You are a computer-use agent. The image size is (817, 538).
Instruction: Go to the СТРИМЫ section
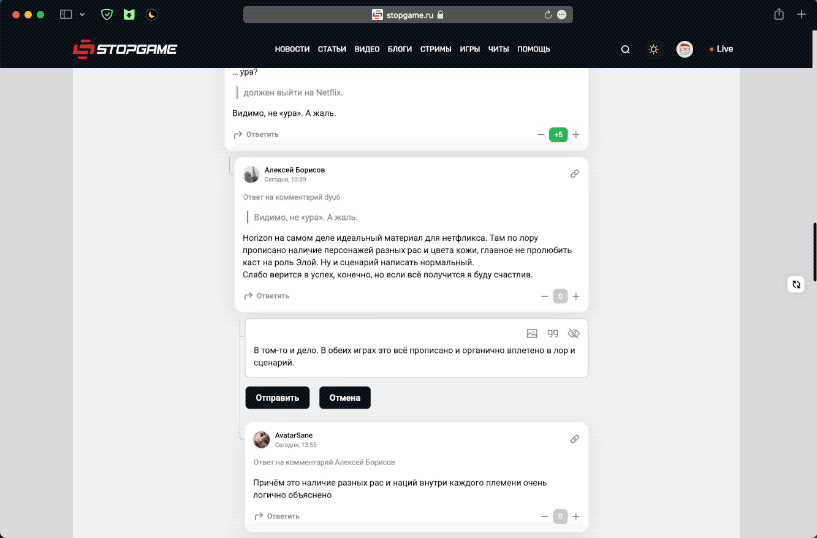click(436, 49)
